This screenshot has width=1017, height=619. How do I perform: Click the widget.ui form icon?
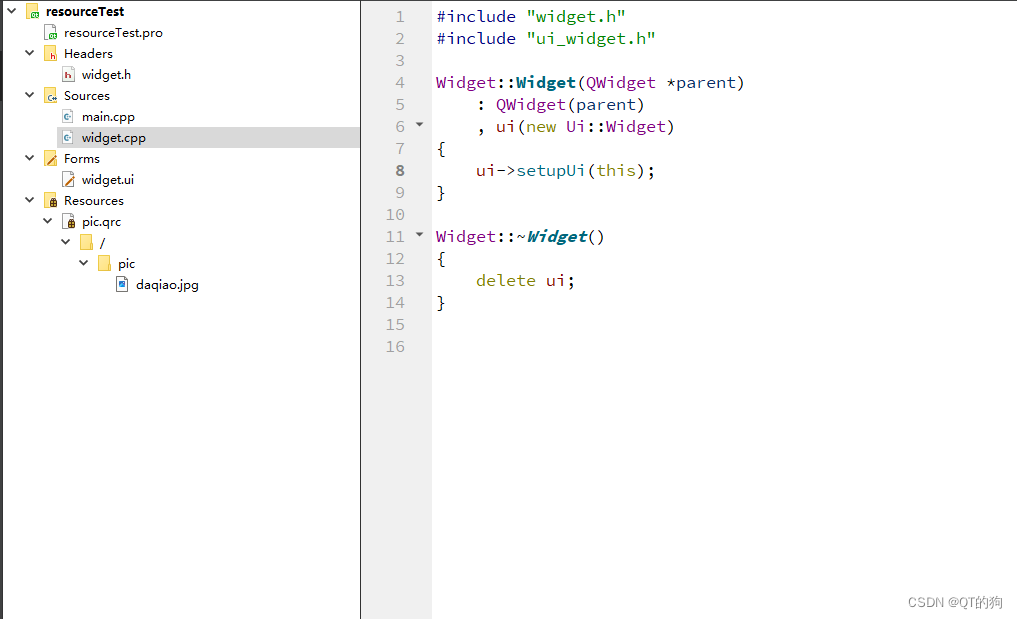pos(68,180)
